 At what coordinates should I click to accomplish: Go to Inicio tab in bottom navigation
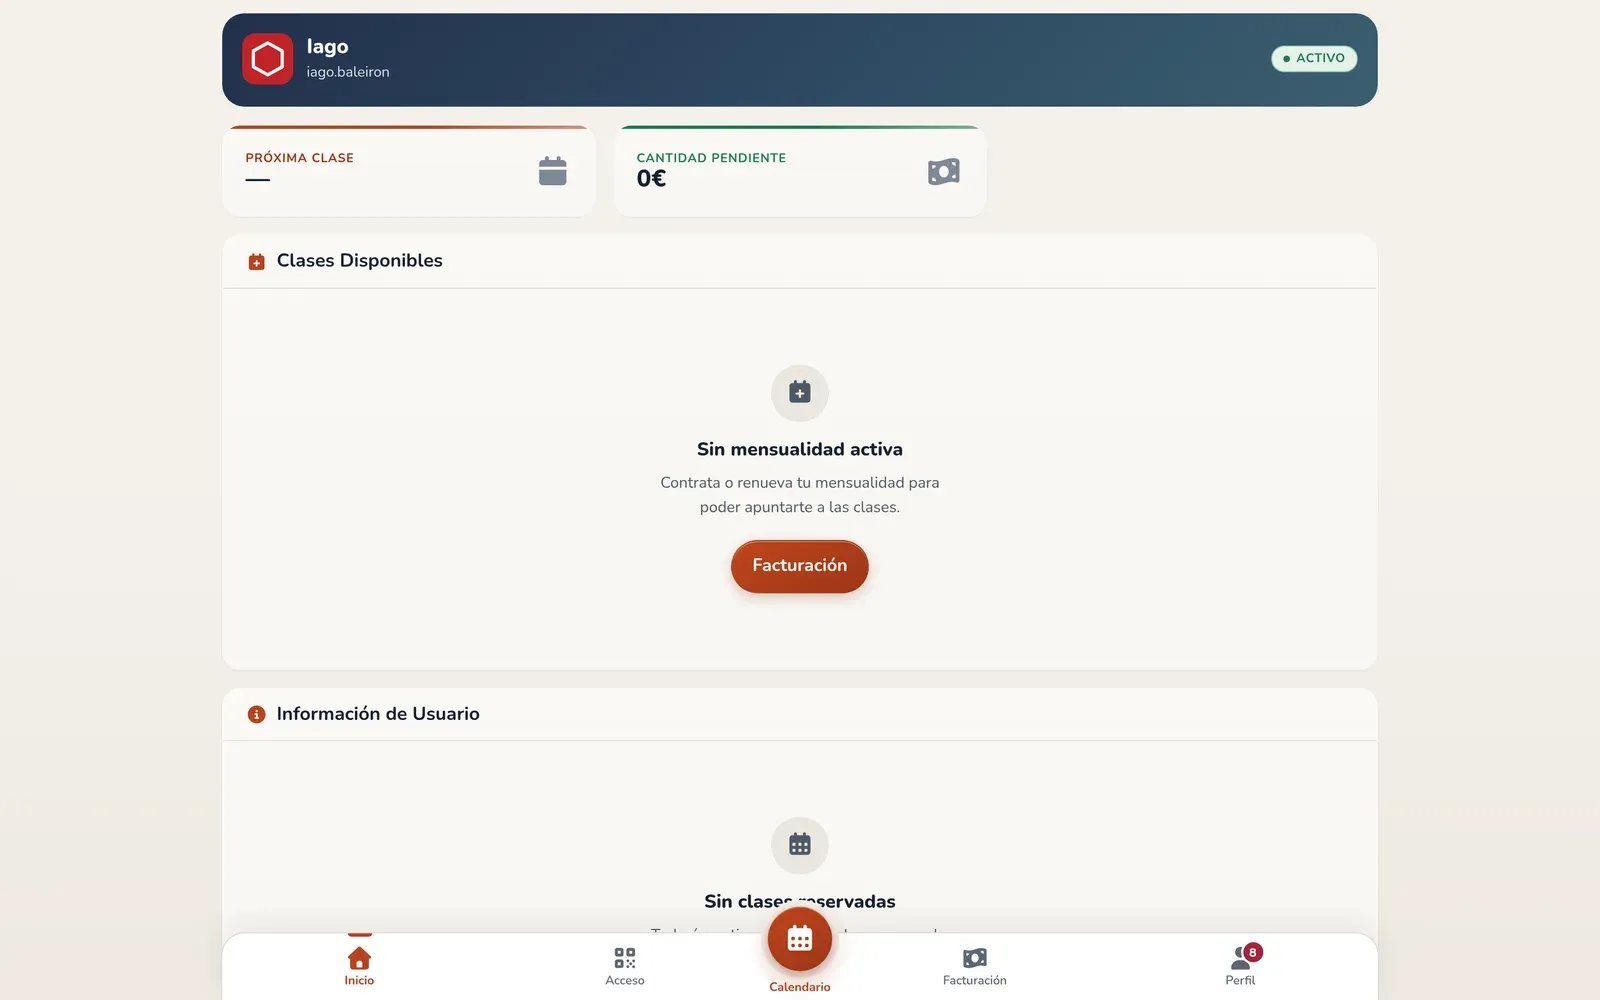pos(359,966)
